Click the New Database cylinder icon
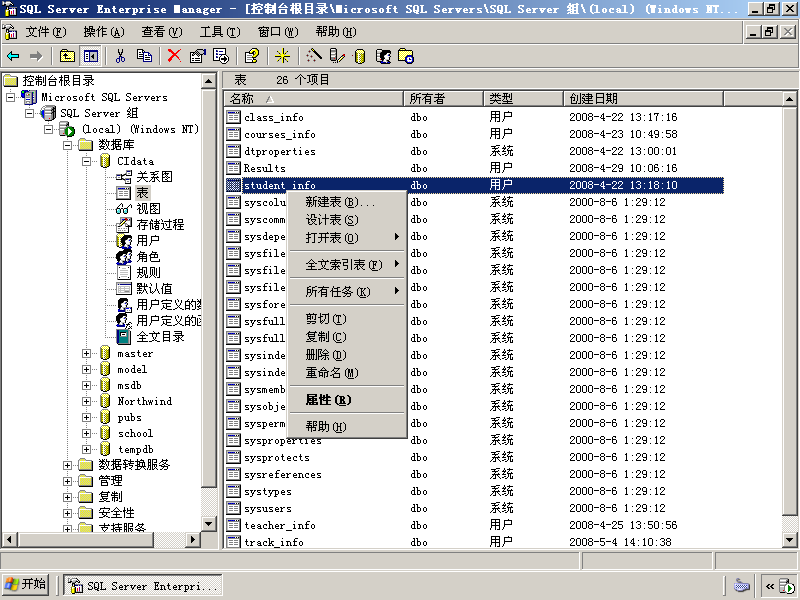This screenshot has height=600, width=800. [x=360, y=56]
